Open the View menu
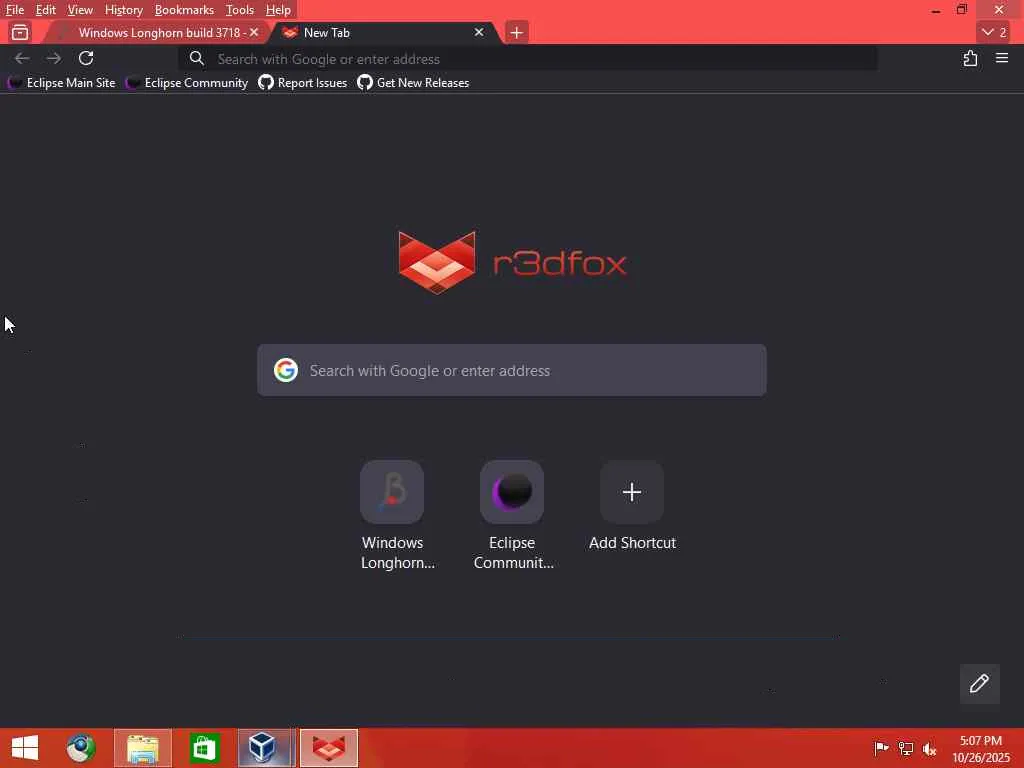The width and height of the screenshot is (1024, 768). [x=80, y=10]
